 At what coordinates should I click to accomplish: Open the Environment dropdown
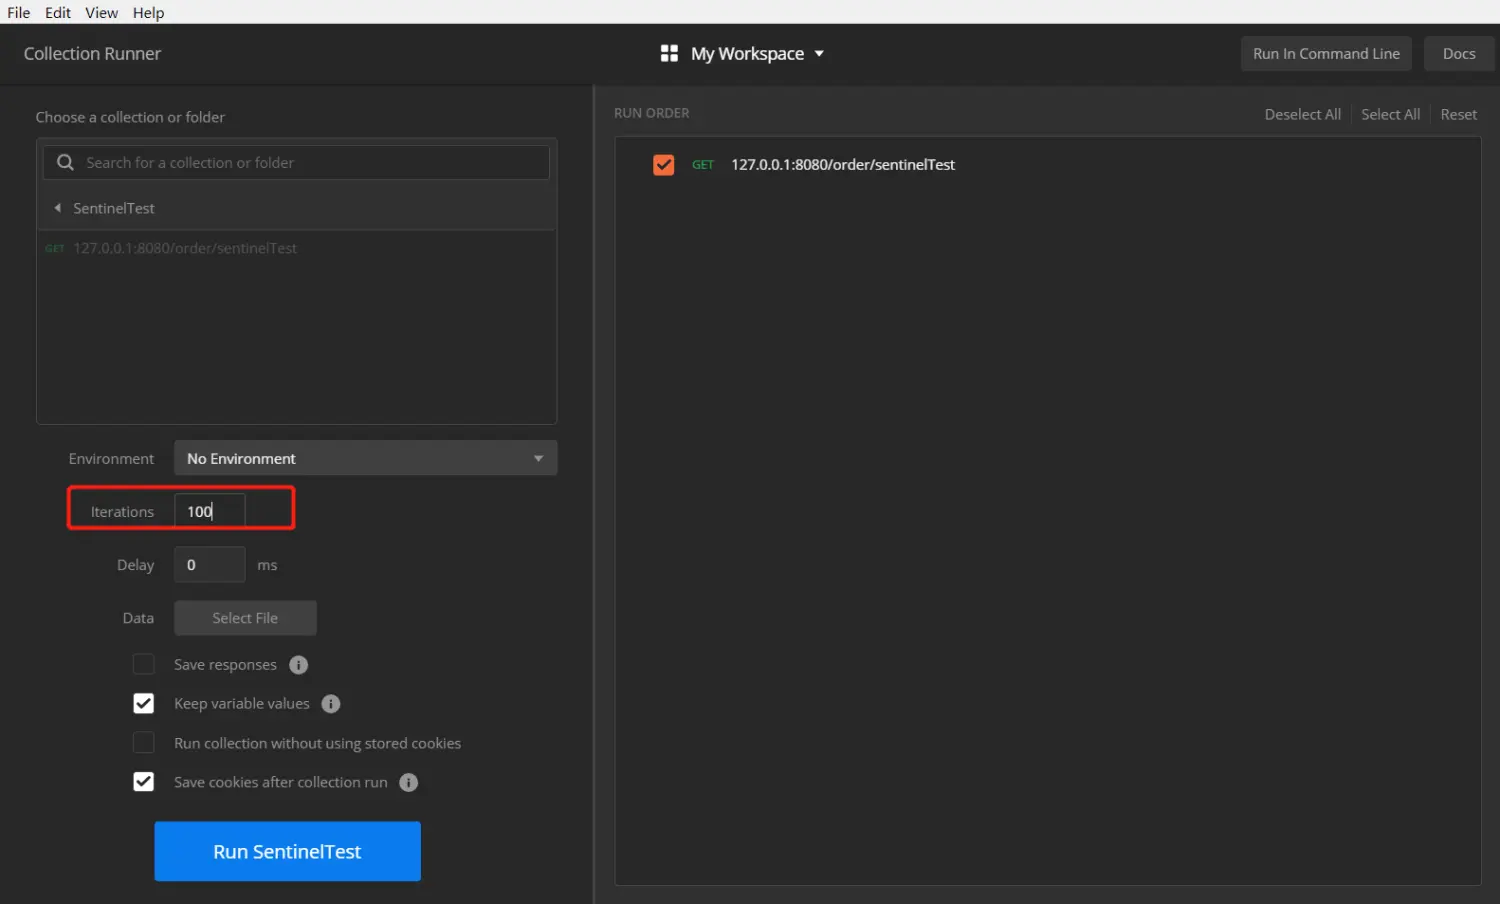pyautogui.click(x=365, y=458)
